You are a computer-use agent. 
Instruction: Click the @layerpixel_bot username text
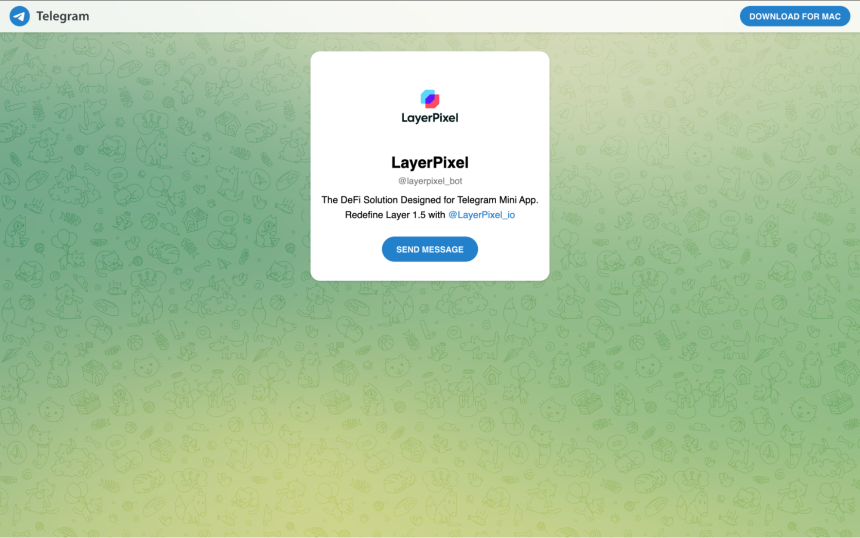[x=430, y=181]
